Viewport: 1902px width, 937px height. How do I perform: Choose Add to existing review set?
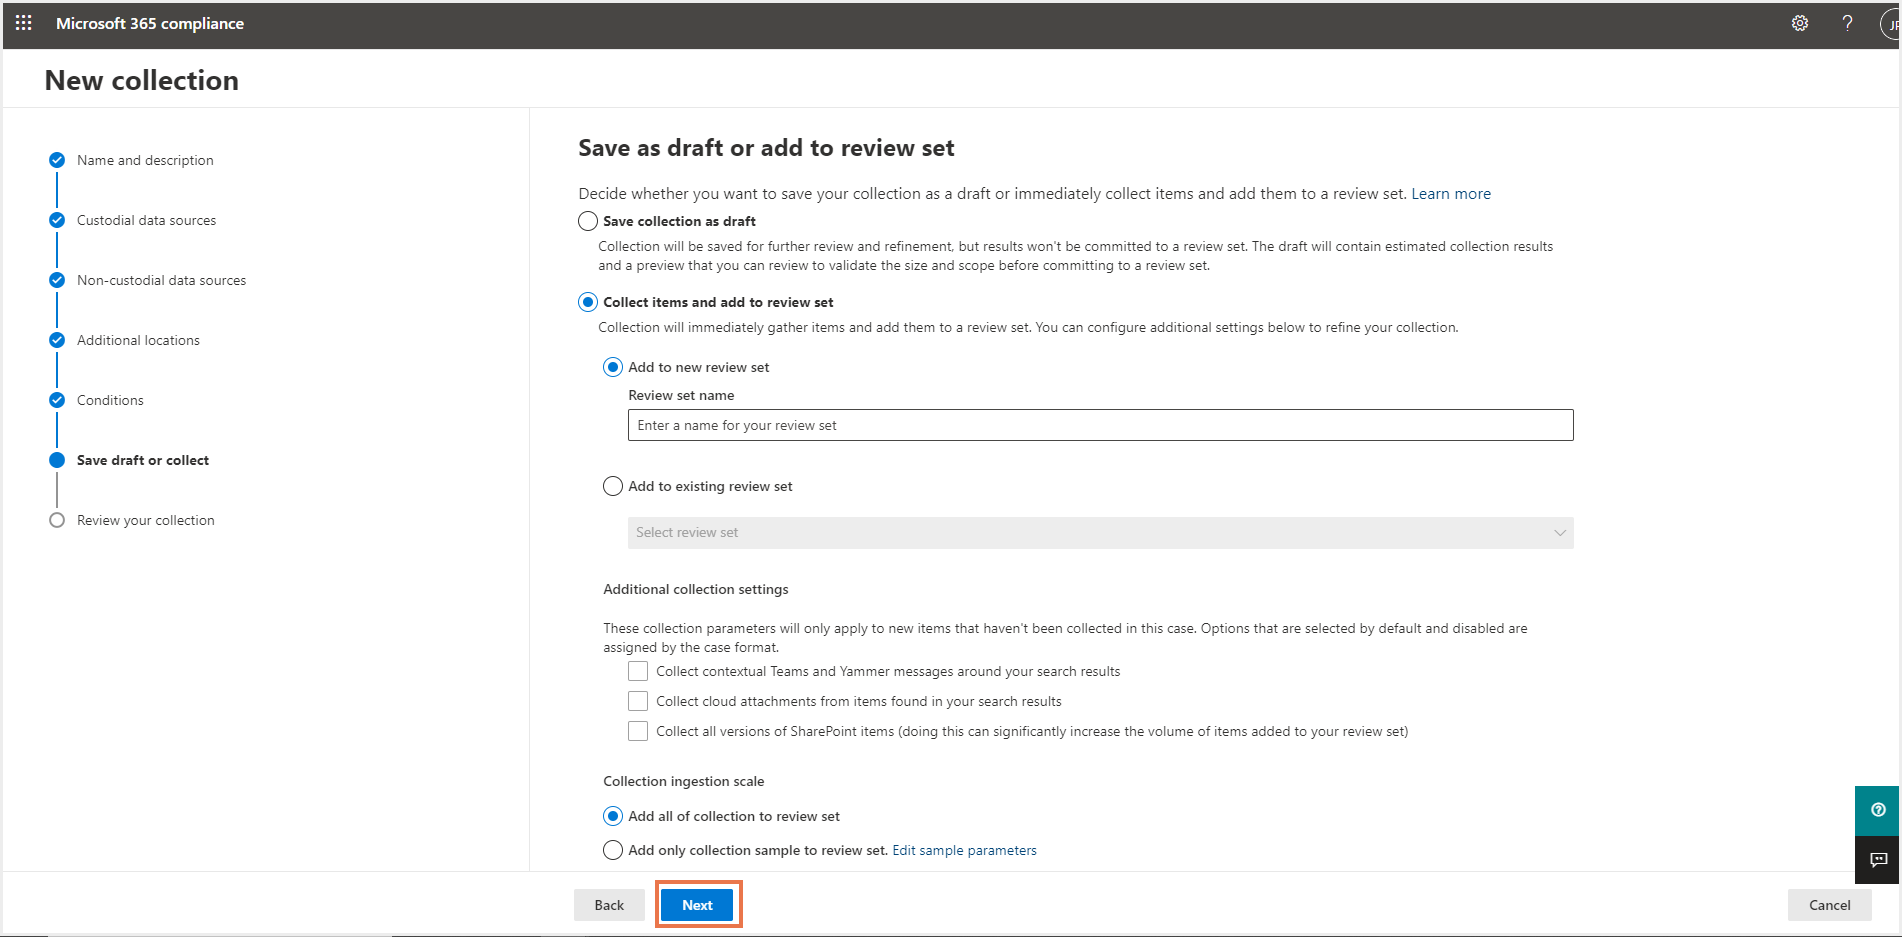pyautogui.click(x=613, y=486)
